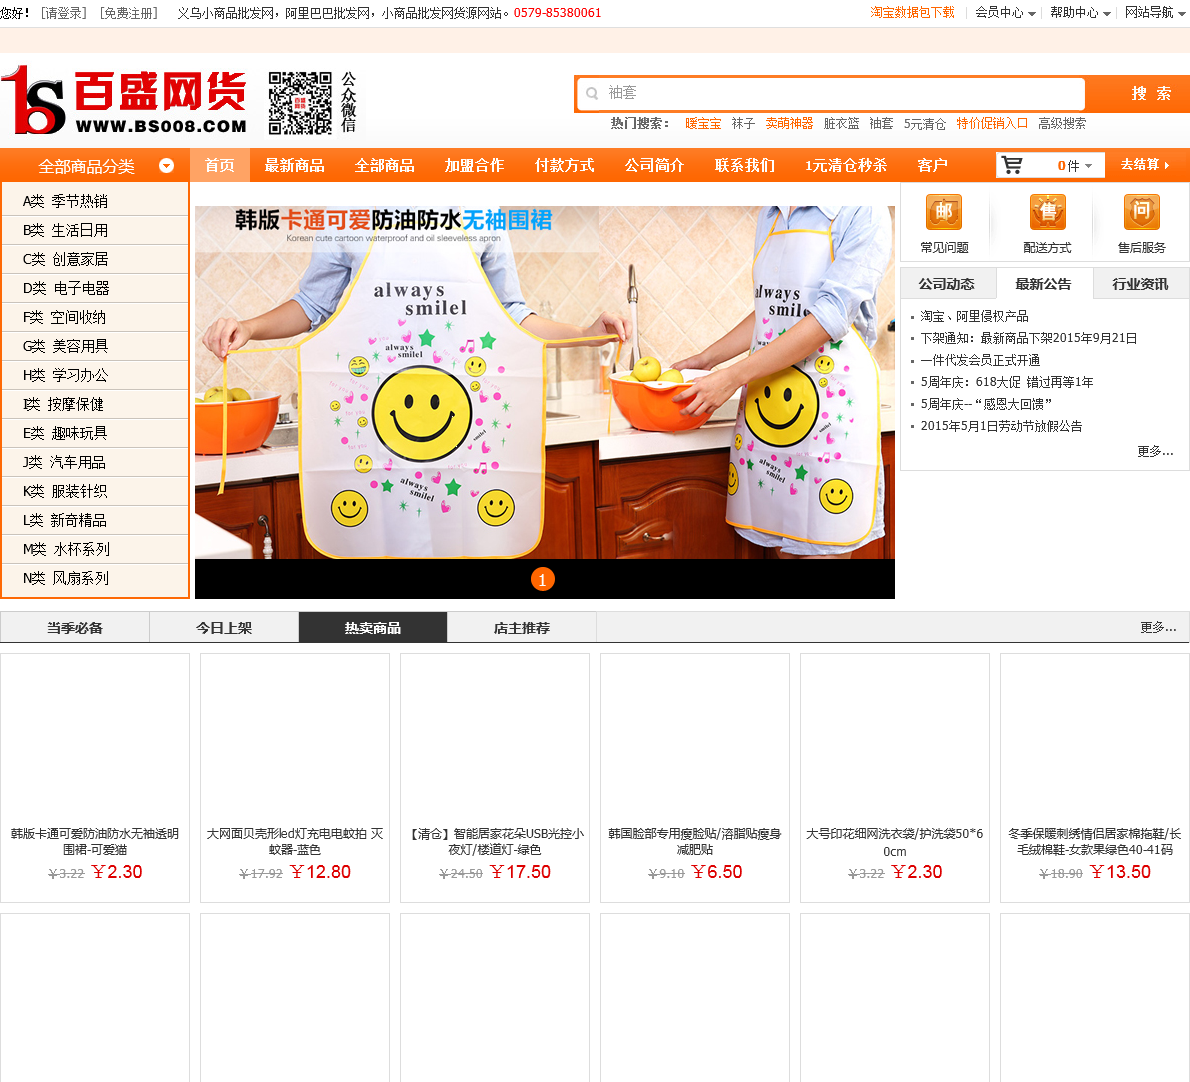1190x1082 pixels.
Task: Click the shopping cart icon
Action: click(1012, 165)
